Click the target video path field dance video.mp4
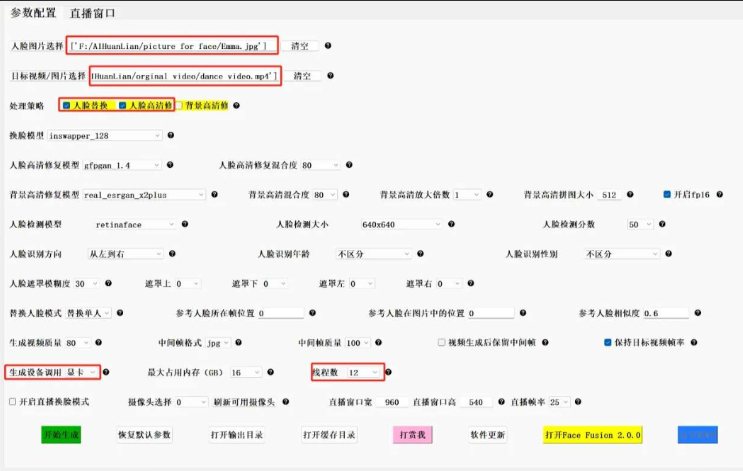This screenshot has height=471, width=743. tap(185, 76)
